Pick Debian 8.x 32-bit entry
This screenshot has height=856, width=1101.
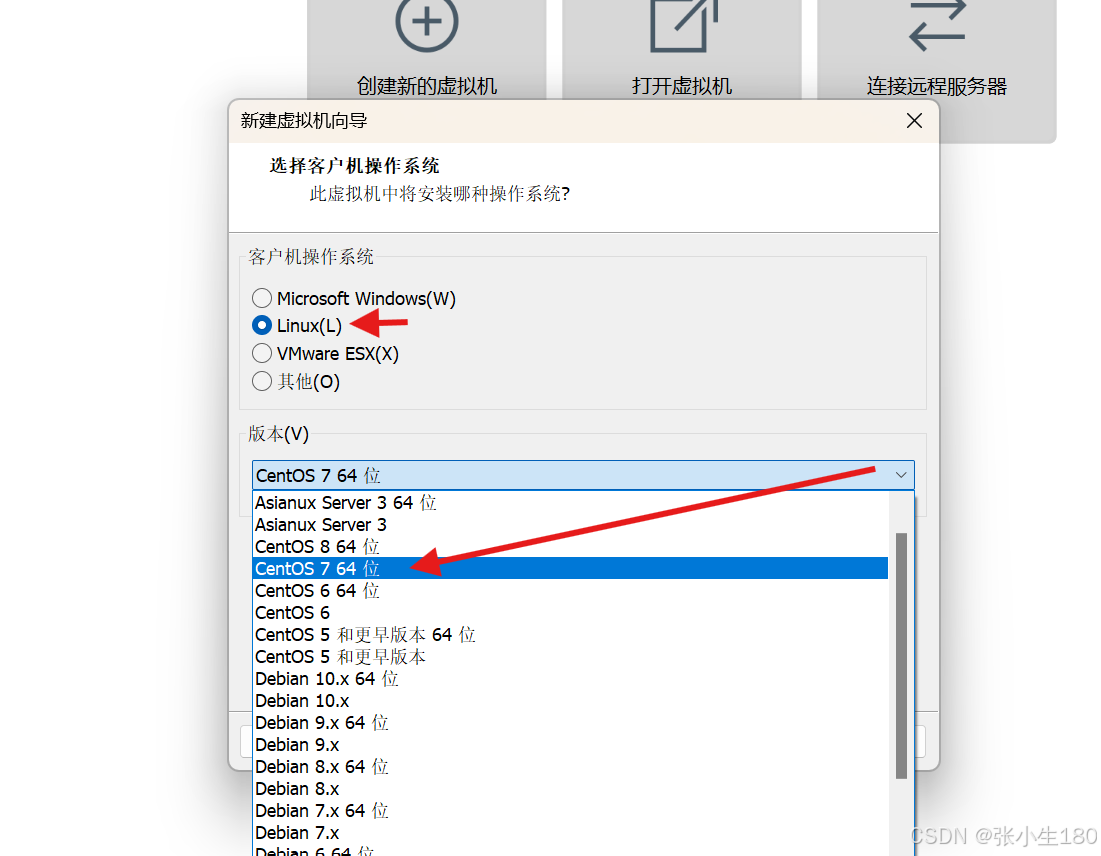pyautogui.click(x=570, y=789)
